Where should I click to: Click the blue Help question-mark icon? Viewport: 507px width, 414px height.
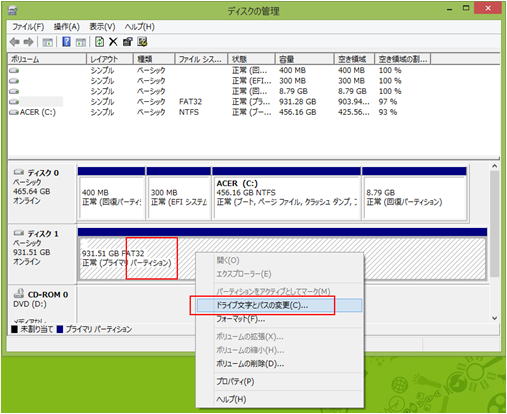click(x=66, y=42)
